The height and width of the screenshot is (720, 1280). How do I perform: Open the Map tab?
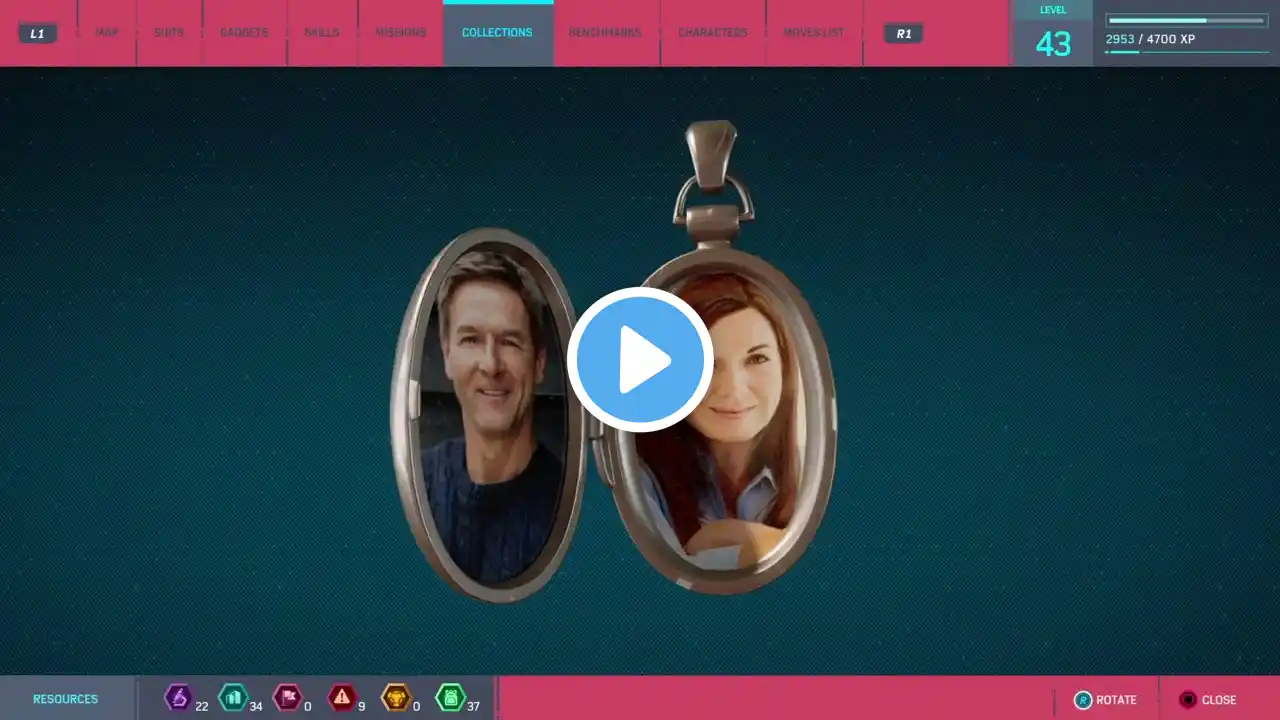[107, 33]
